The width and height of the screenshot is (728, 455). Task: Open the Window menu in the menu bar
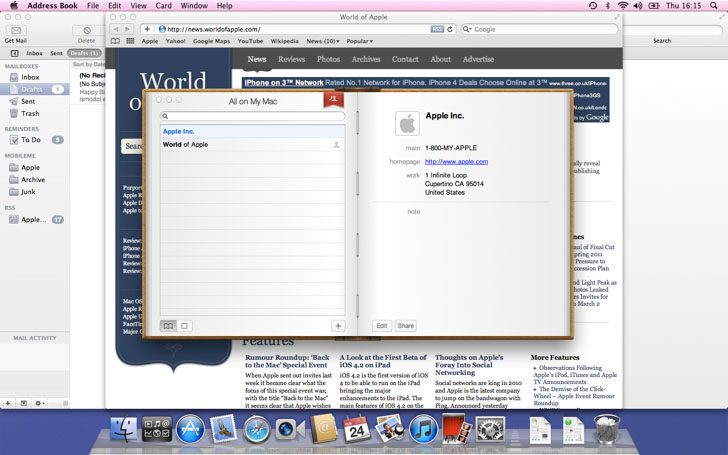point(194,6)
